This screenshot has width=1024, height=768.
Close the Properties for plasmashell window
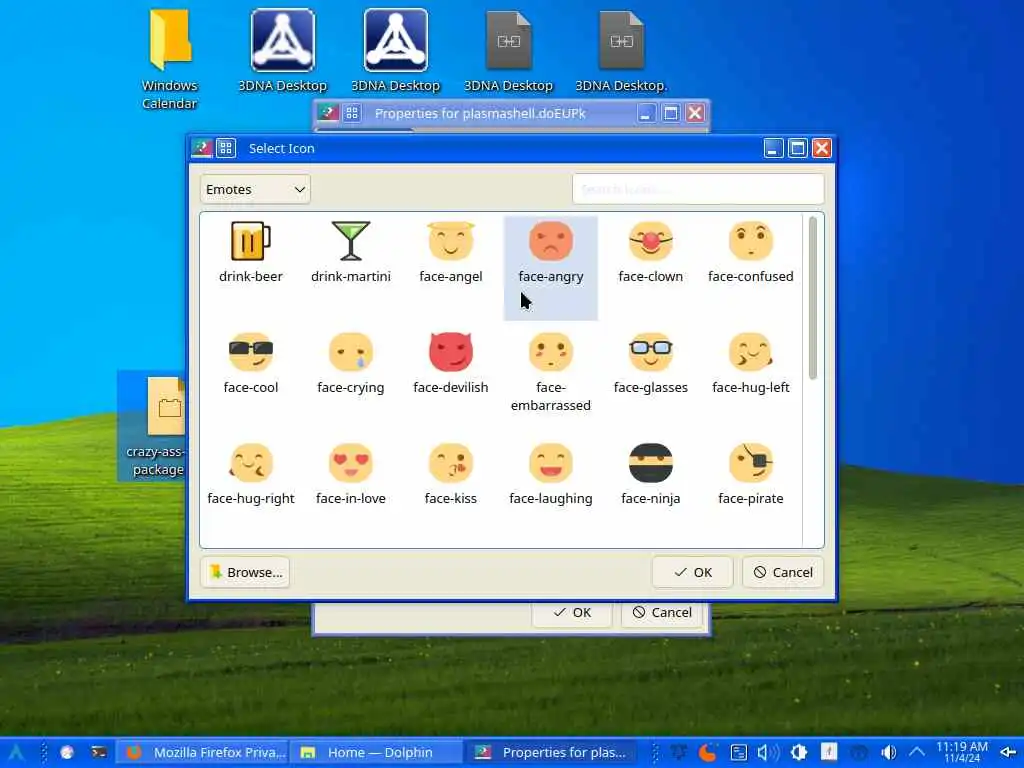[x=696, y=113]
